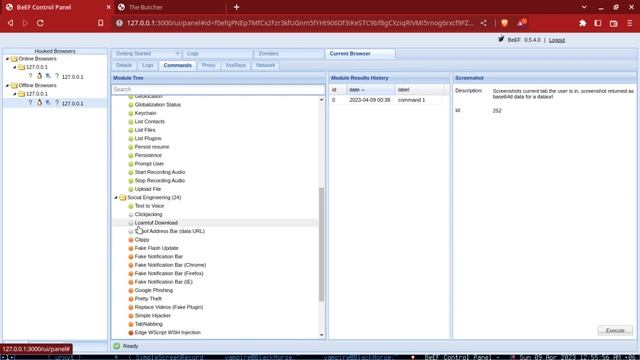
Task: Select the Fake Flash Update module
Action: click(156, 248)
